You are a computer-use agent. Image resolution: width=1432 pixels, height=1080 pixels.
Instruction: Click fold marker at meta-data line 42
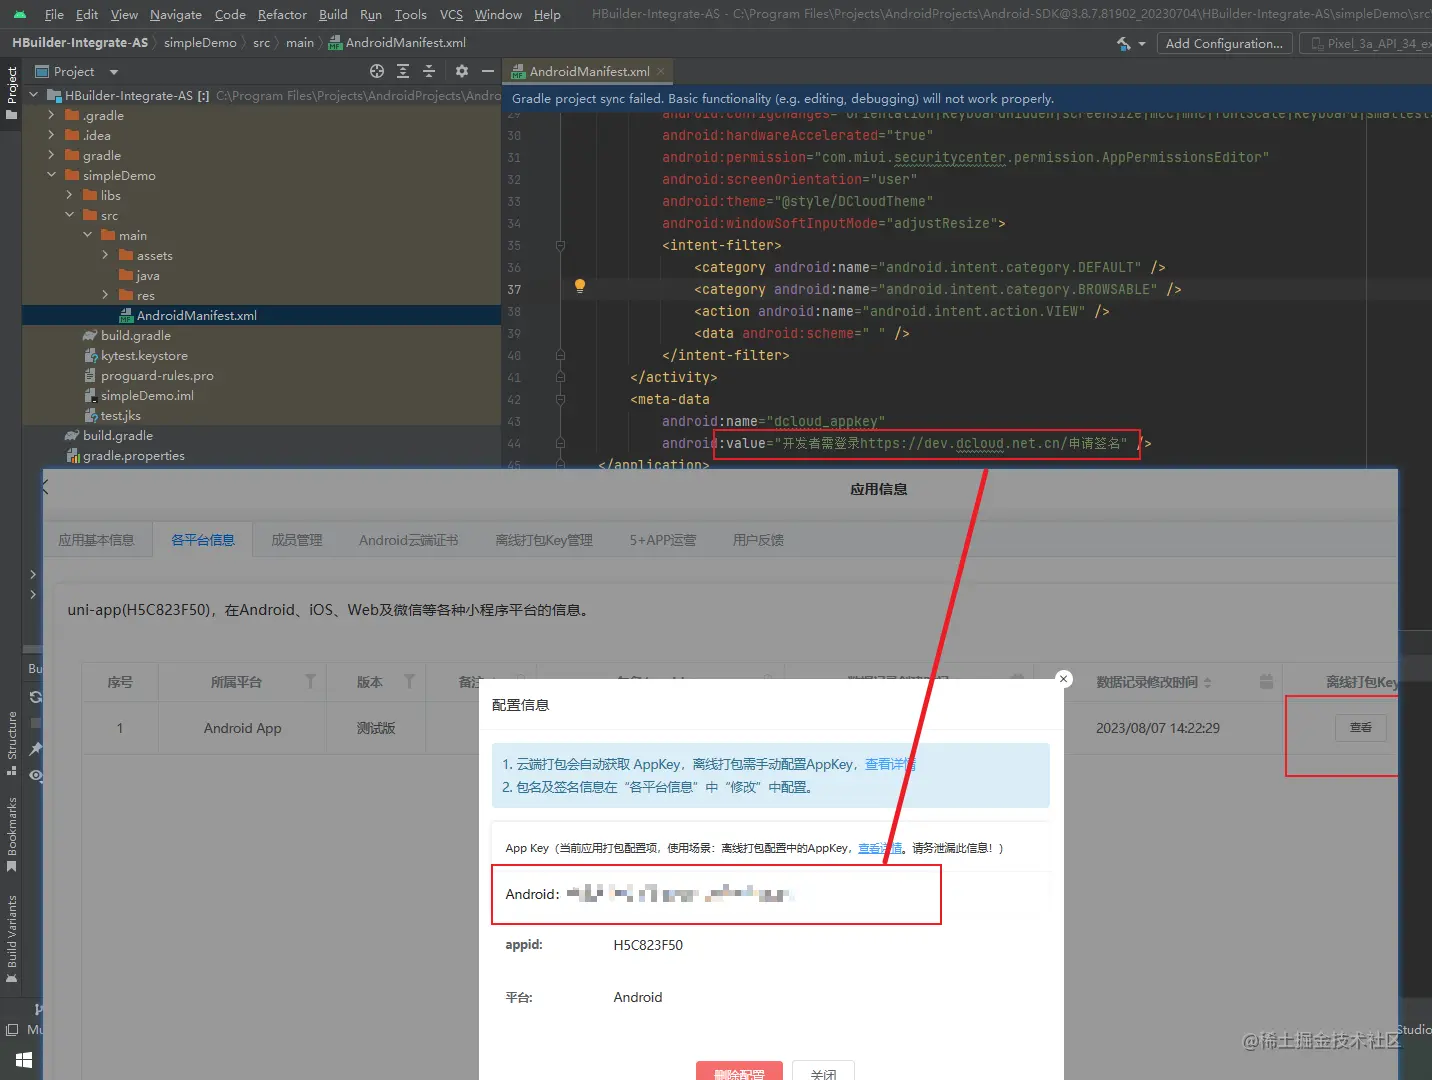click(x=560, y=399)
